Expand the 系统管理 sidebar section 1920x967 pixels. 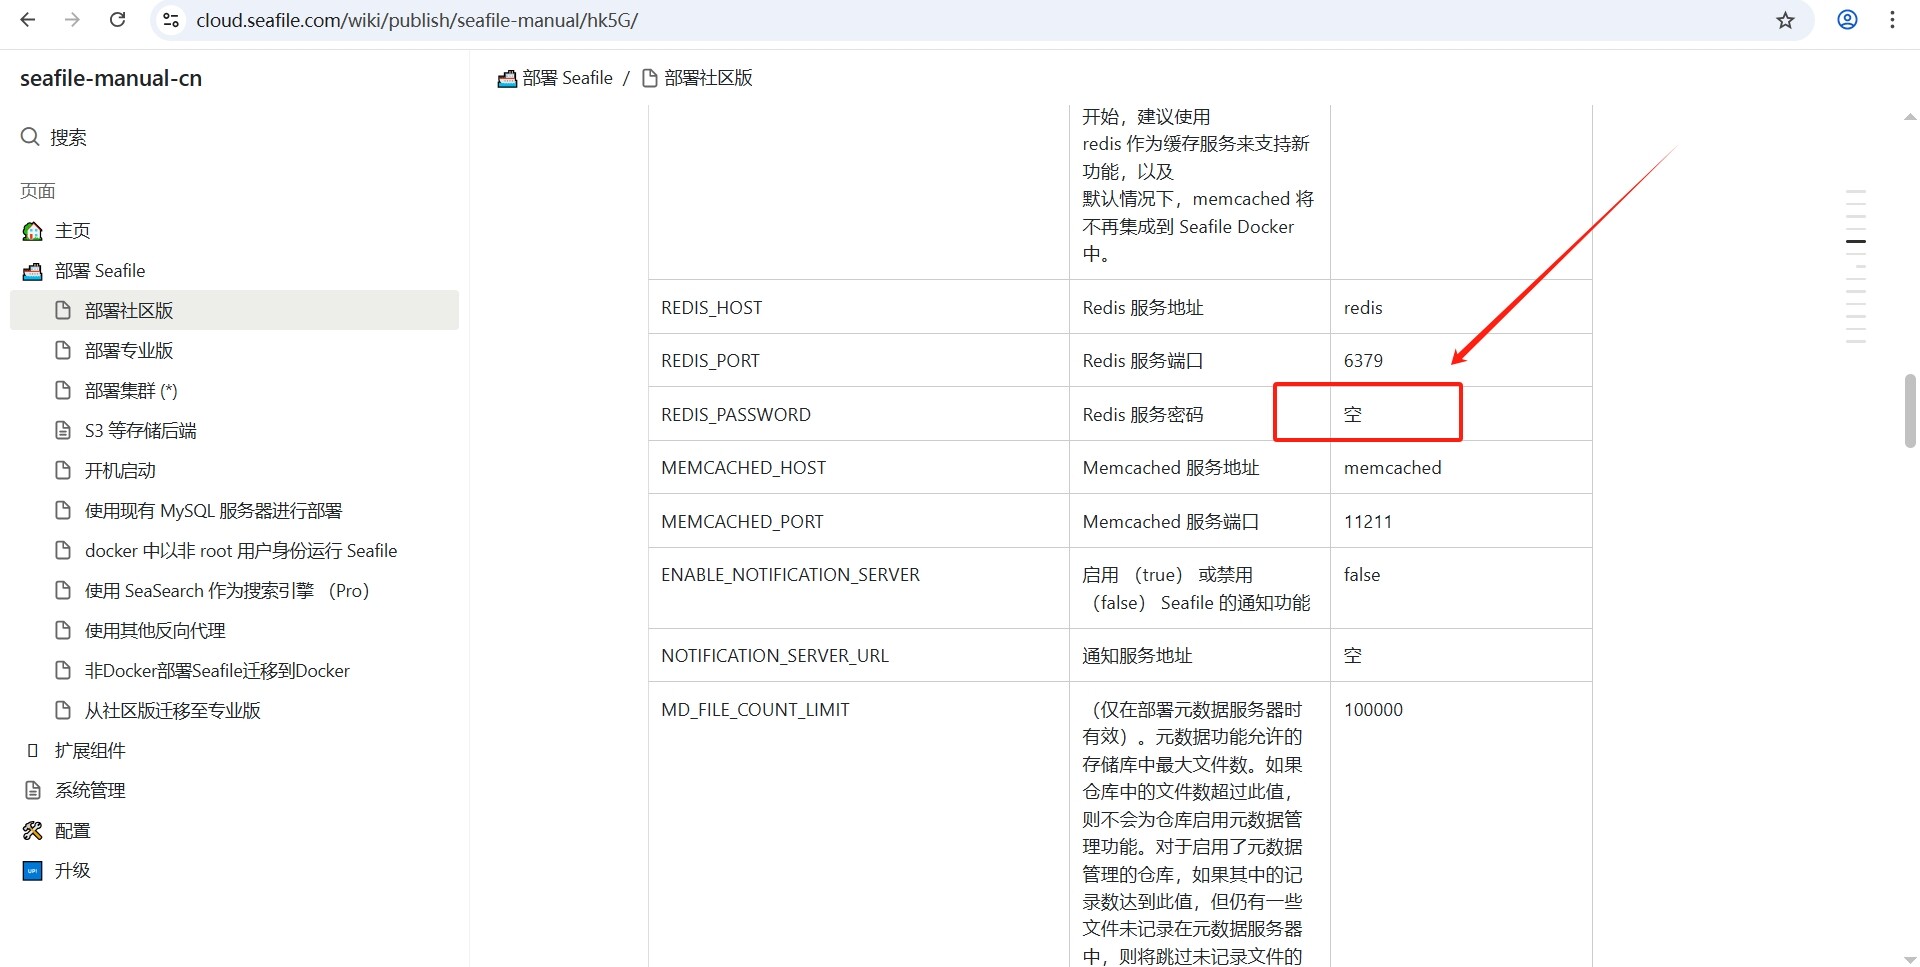point(89,791)
